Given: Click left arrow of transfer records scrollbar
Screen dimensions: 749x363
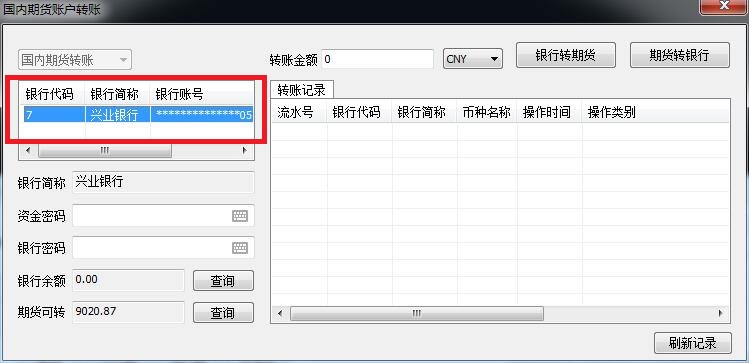Looking at the screenshot, I should coord(280,313).
